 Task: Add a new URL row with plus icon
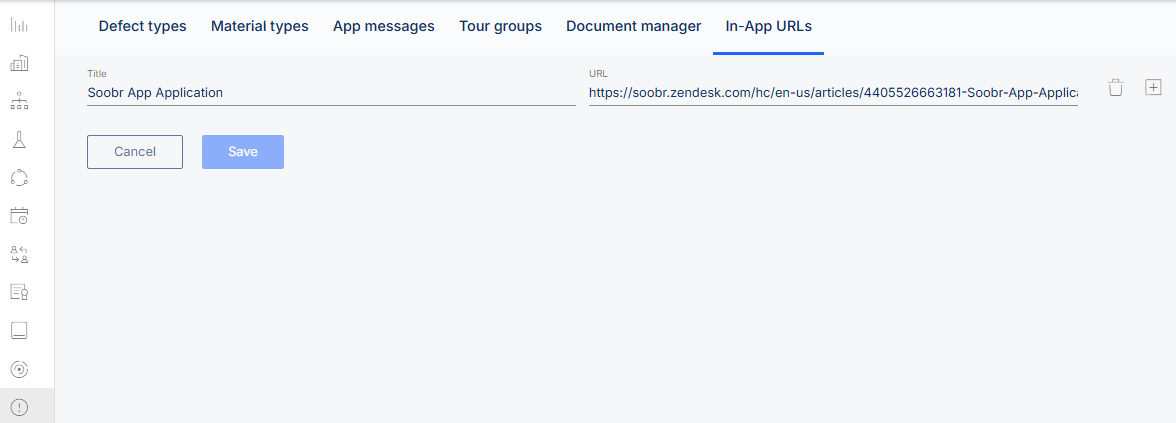point(1153,88)
